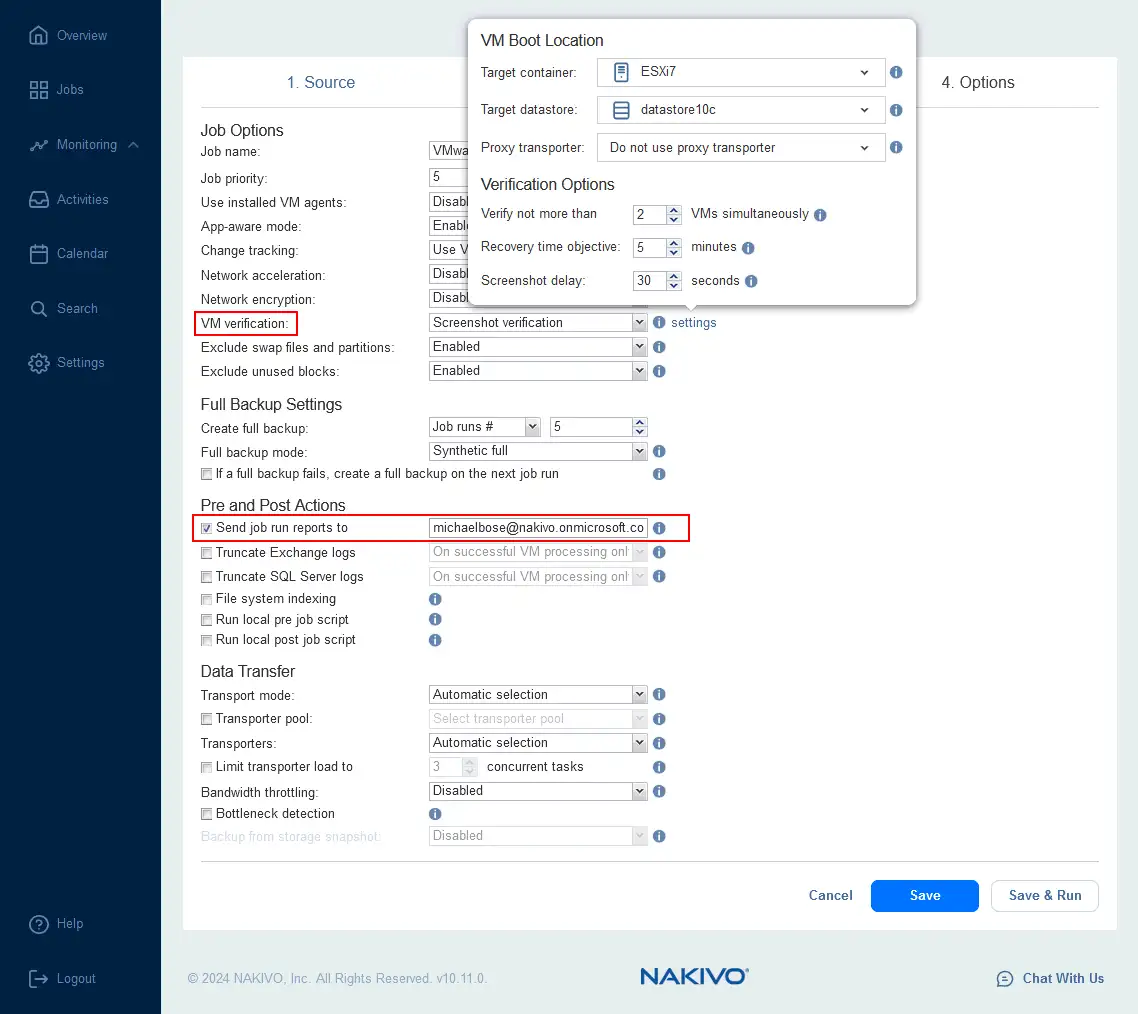1138x1014 pixels.
Task: Go to step 1. Source tab
Action: pos(321,83)
